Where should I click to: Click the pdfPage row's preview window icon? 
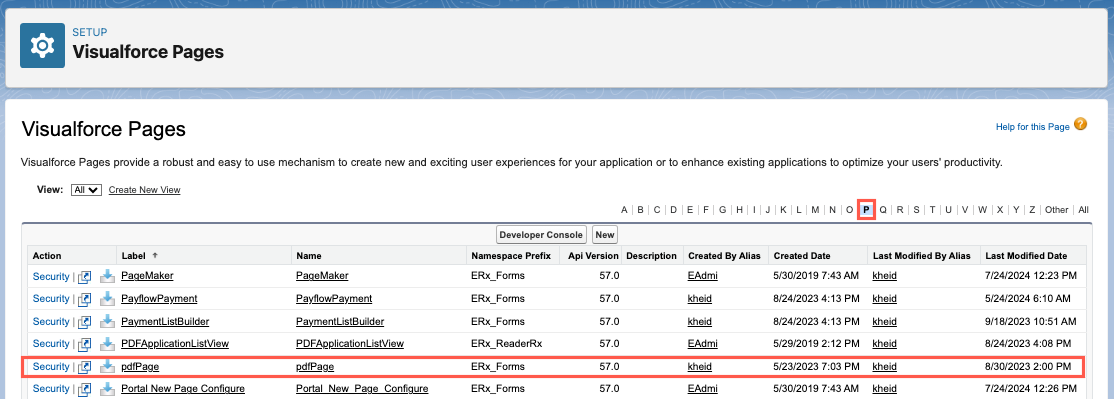coord(85,367)
